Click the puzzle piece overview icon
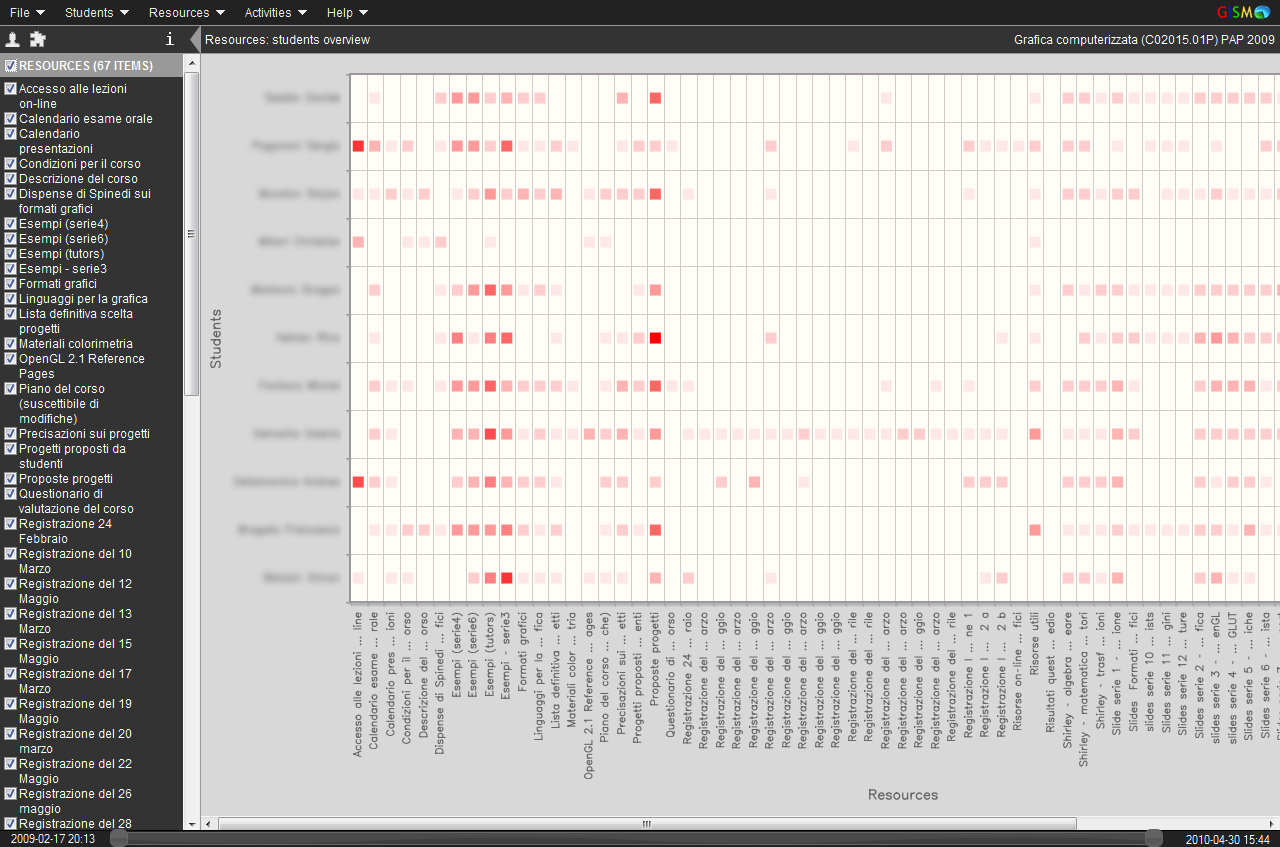The height and width of the screenshot is (847, 1280). point(38,40)
